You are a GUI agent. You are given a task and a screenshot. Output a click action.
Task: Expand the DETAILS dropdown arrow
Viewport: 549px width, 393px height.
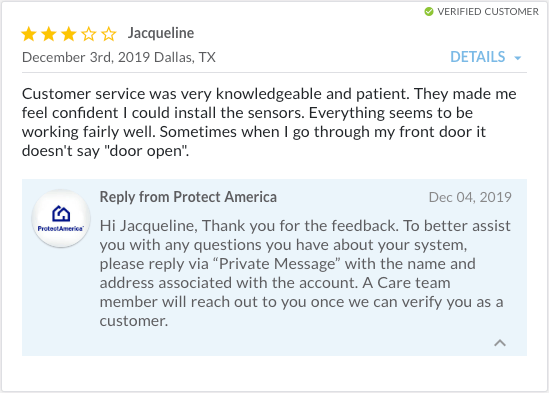(517, 58)
